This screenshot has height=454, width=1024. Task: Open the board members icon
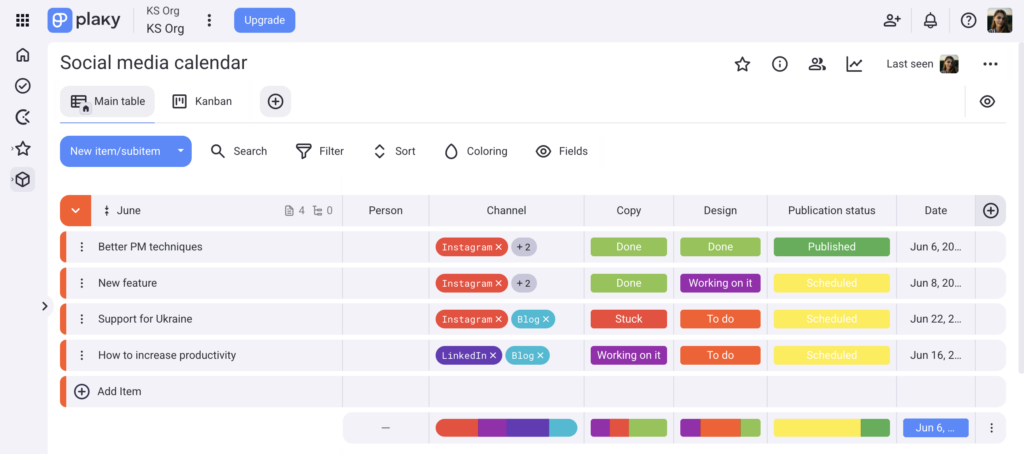pyautogui.click(x=817, y=64)
